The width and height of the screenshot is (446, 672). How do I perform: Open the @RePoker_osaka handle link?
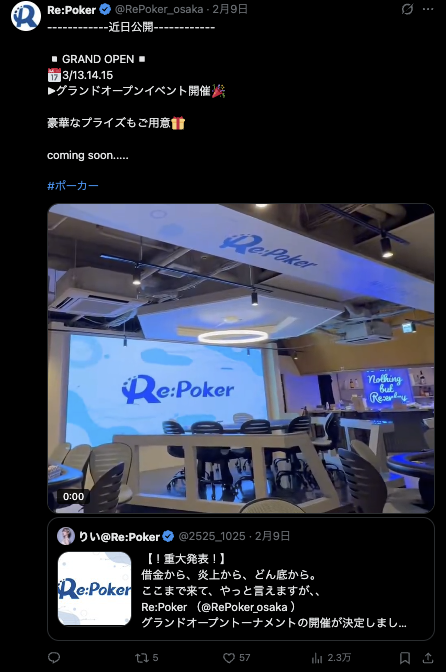pyautogui.click(x=159, y=9)
